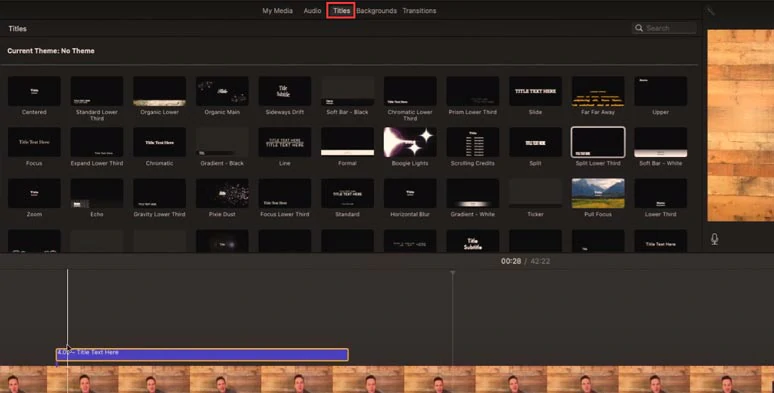Select the Pixie Dust title
This screenshot has width=774, height=393.
click(222, 193)
